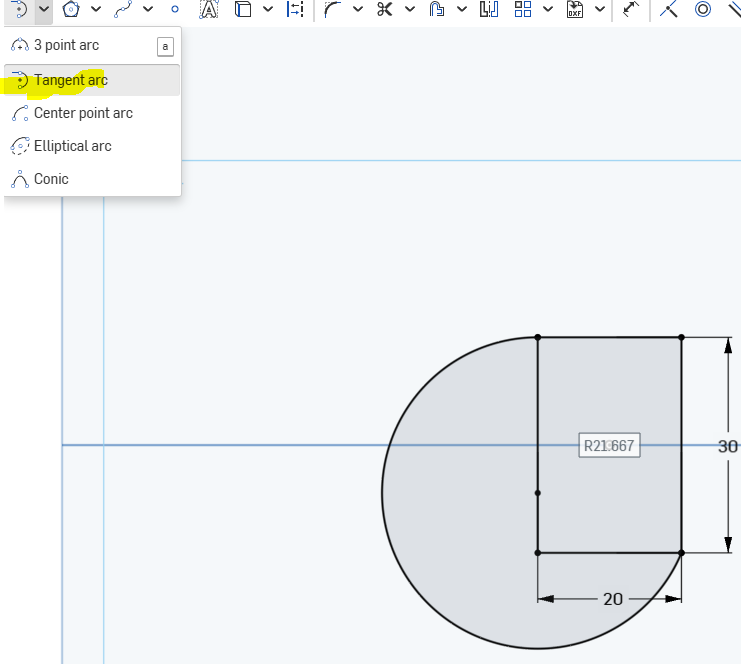The height and width of the screenshot is (664, 741).
Task: Click the mirror tool icon
Action: [x=488, y=10]
